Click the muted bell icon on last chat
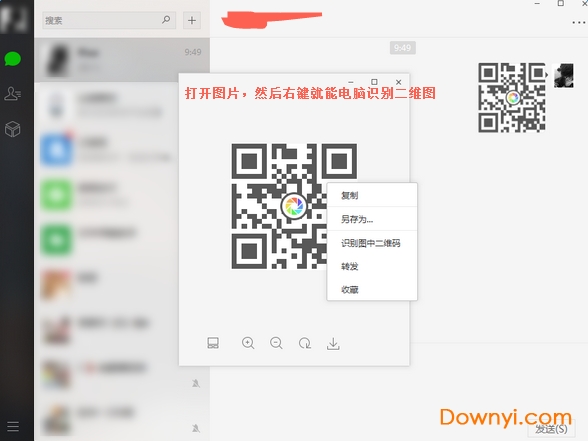This screenshot has height=441, width=588. click(x=196, y=428)
